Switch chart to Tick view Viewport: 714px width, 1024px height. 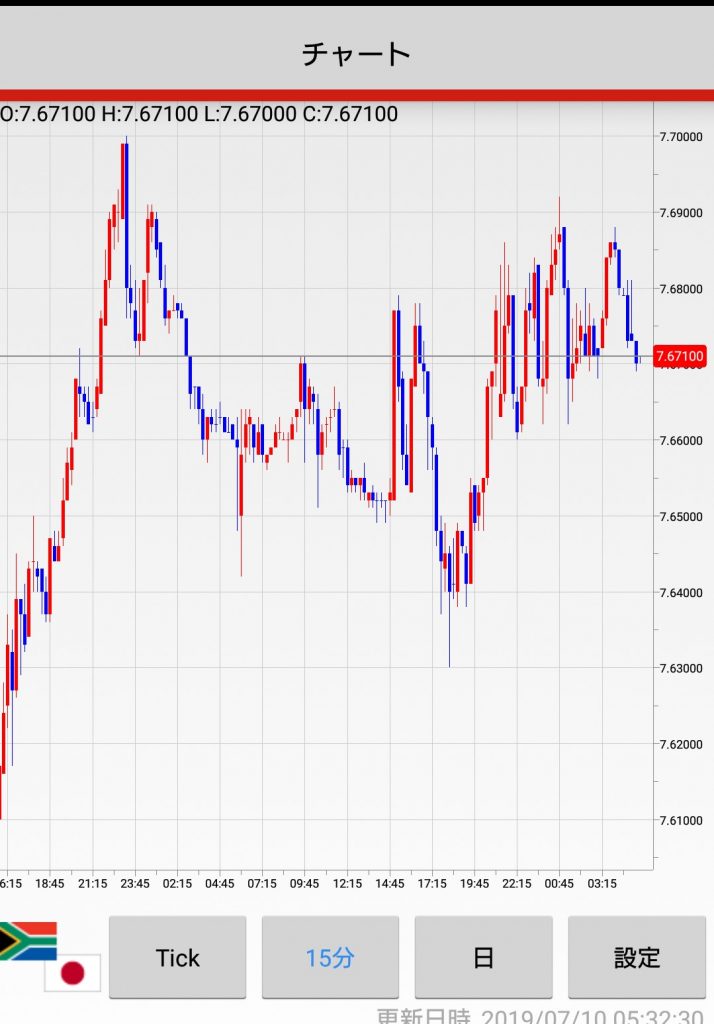click(177, 957)
